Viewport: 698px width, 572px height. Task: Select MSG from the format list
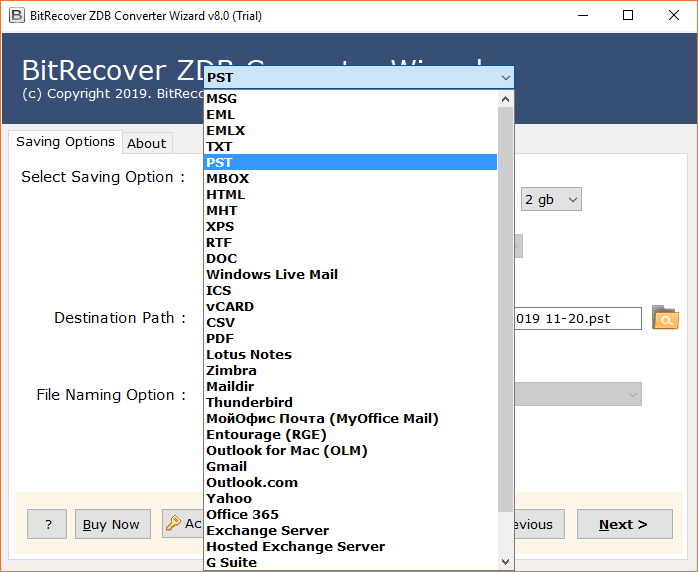point(350,98)
